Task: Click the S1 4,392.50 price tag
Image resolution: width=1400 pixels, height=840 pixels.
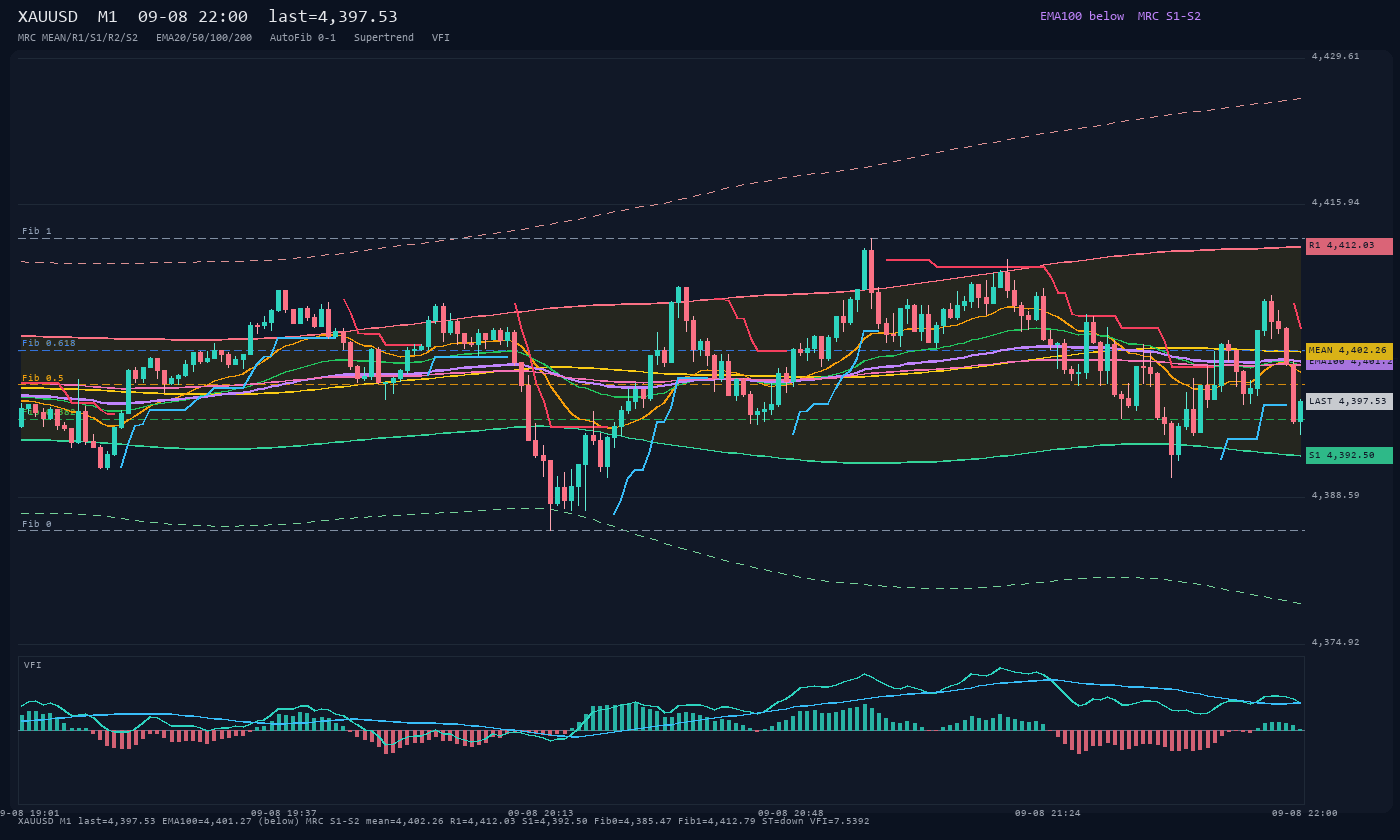Action: pos(1349,455)
